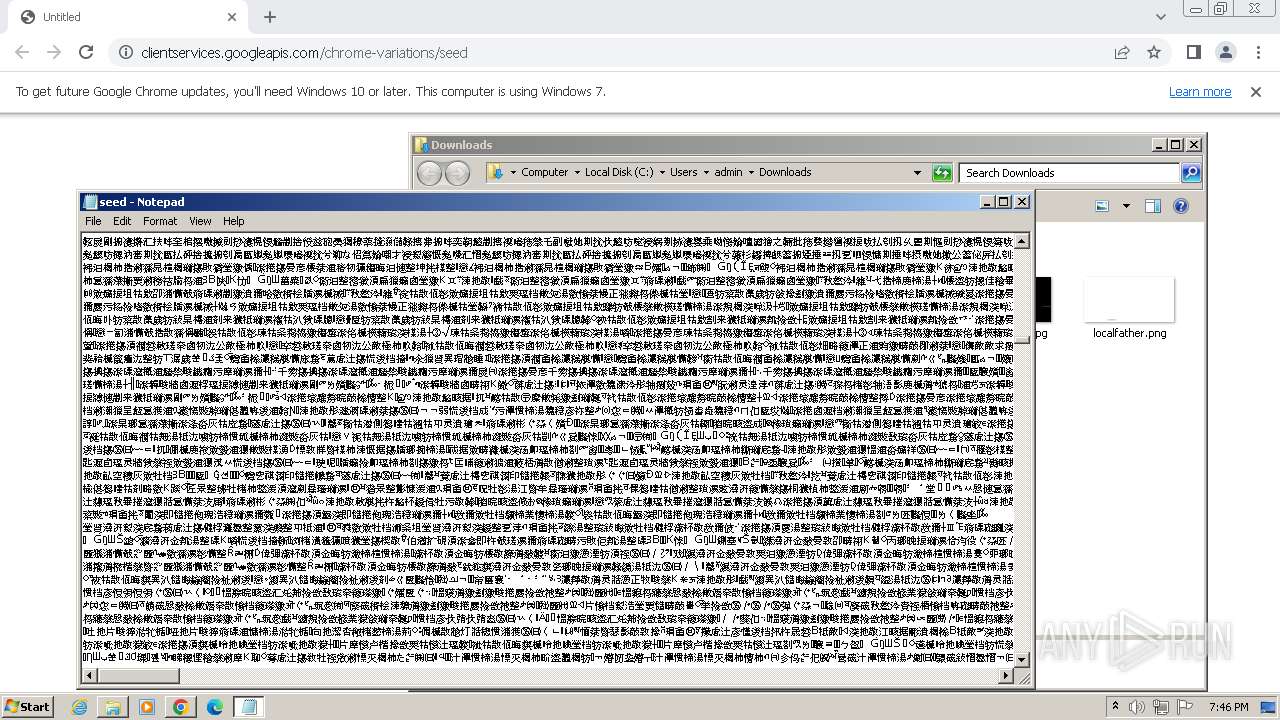Open the Chrome profile avatar
The width and height of the screenshot is (1280, 720).
click(x=1226, y=52)
